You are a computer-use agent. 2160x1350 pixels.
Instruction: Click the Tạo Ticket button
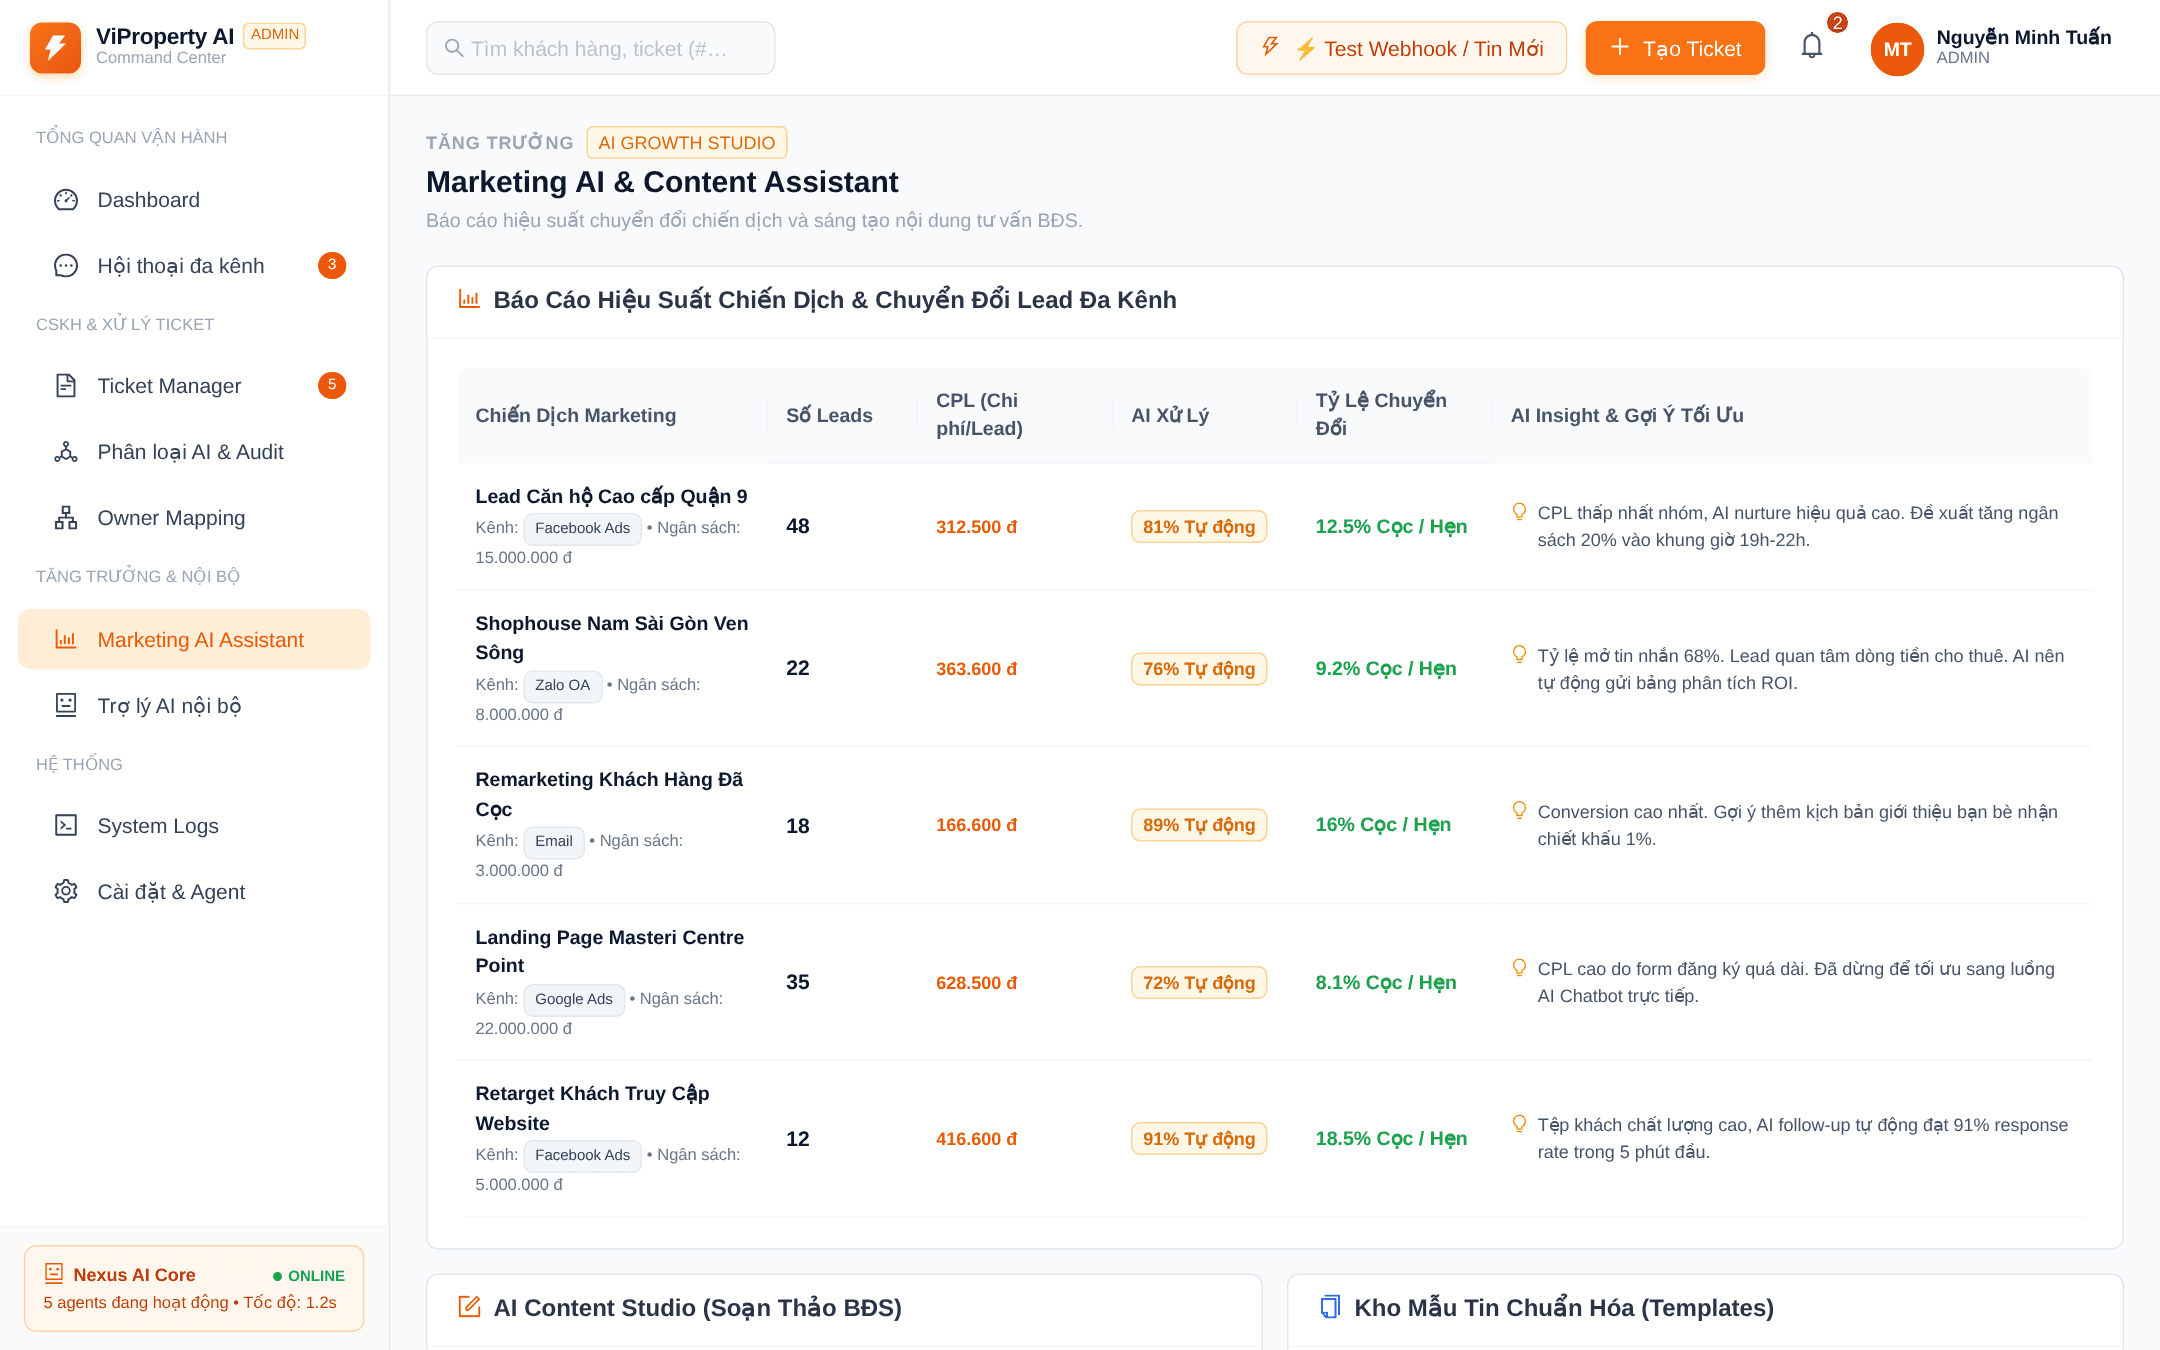(1675, 48)
